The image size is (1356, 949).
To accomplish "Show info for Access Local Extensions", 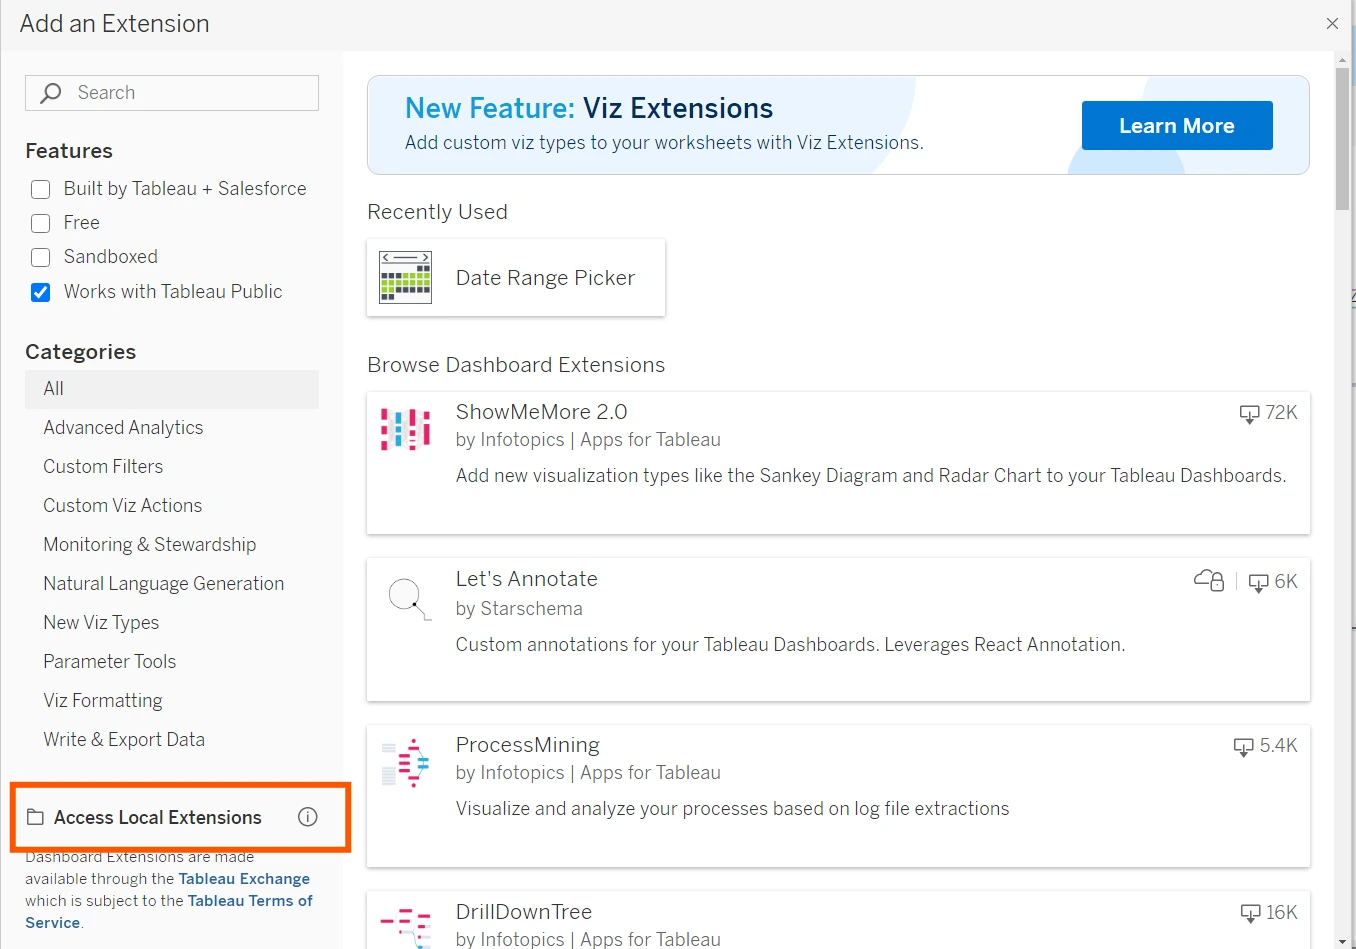I will [x=308, y=817].
